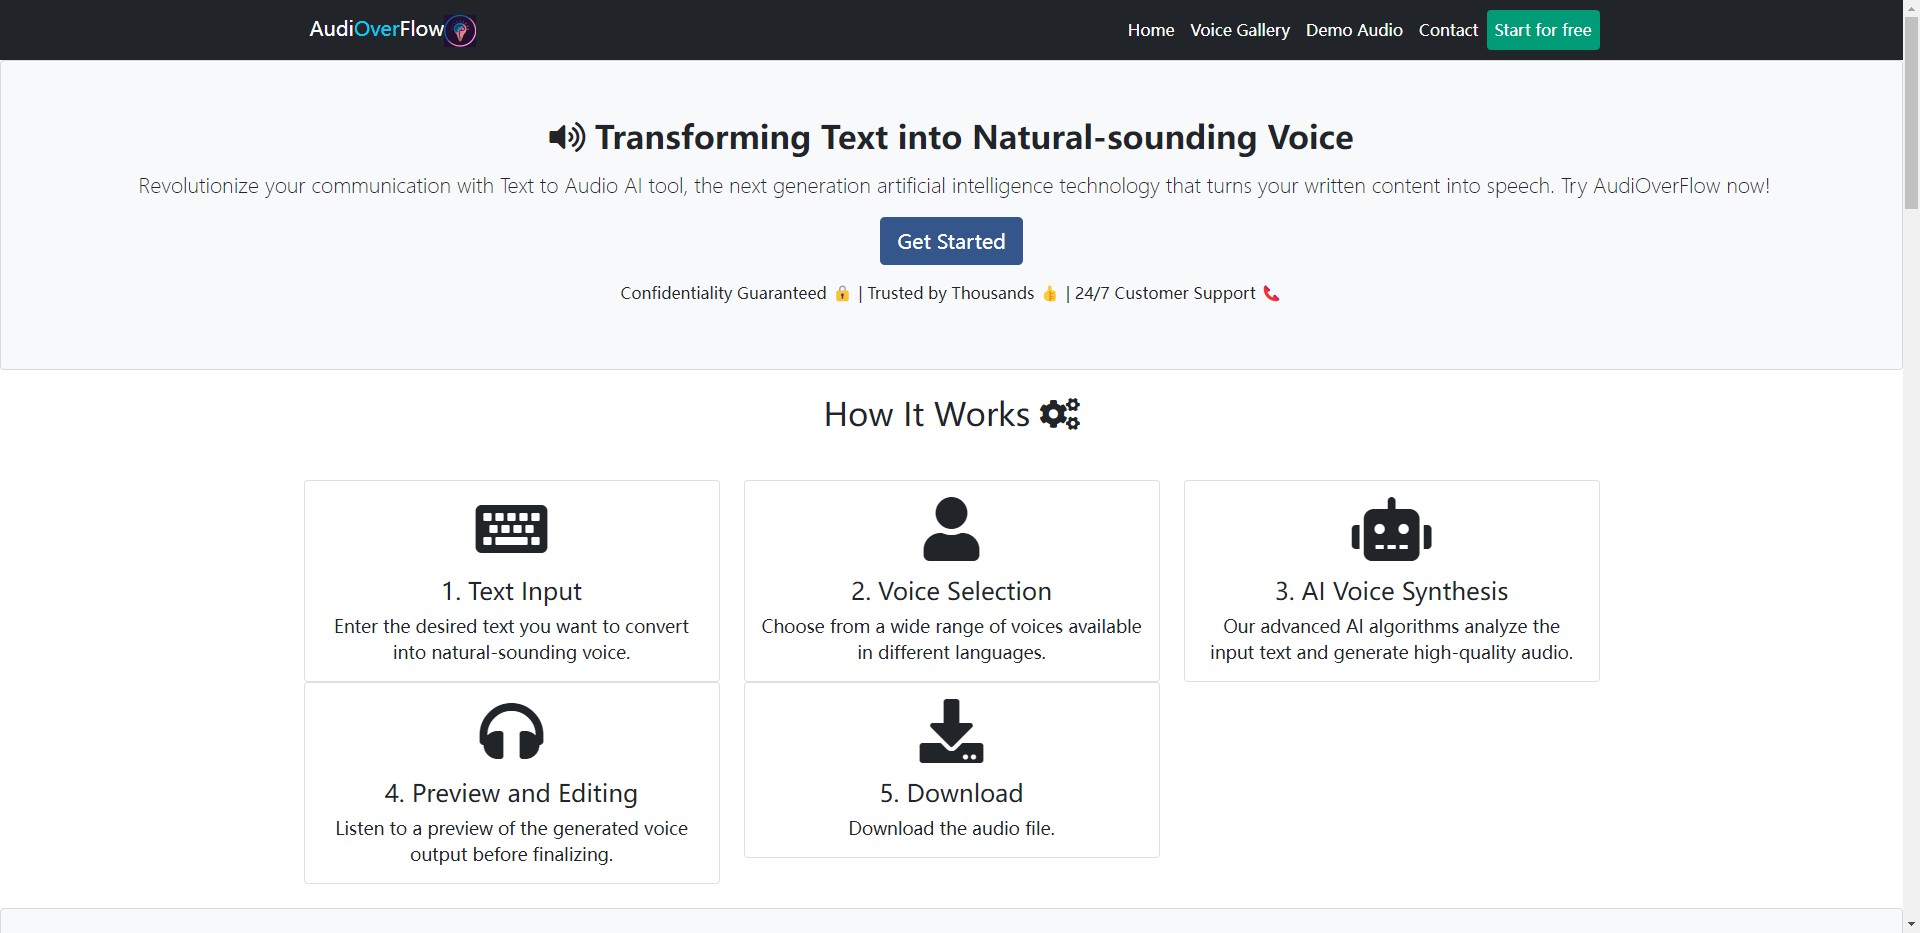
Task: Go to the Demo Audio page
Action: (x=1354, y=30)
